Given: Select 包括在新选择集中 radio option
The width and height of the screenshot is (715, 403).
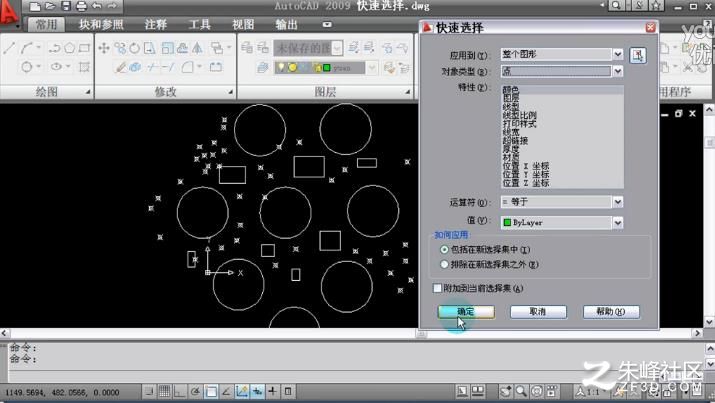Looking at the screenshot, I should coord(444,250).
